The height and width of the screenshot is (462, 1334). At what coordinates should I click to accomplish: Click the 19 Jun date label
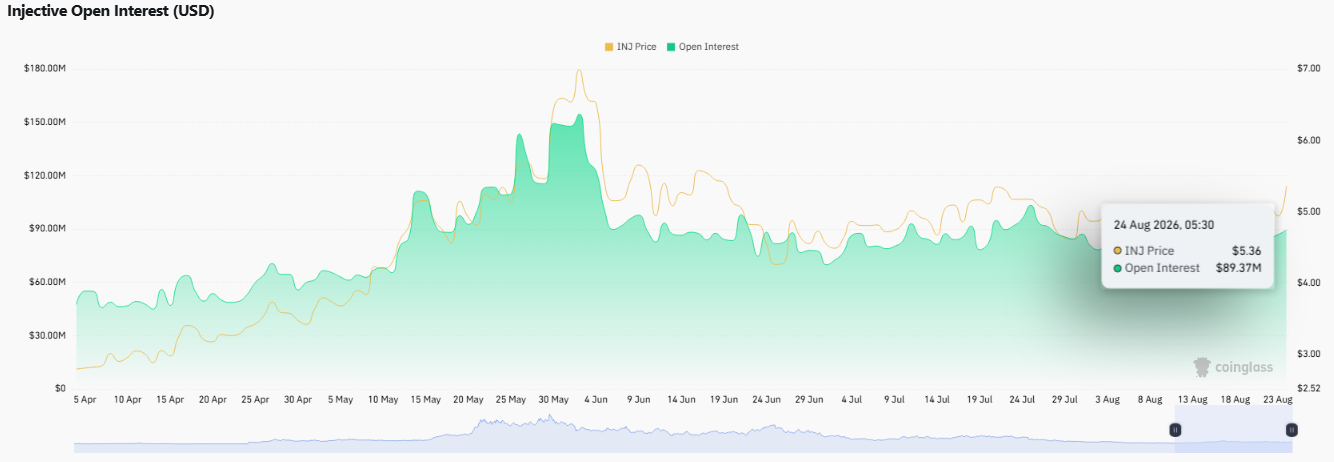pos(724,400)
